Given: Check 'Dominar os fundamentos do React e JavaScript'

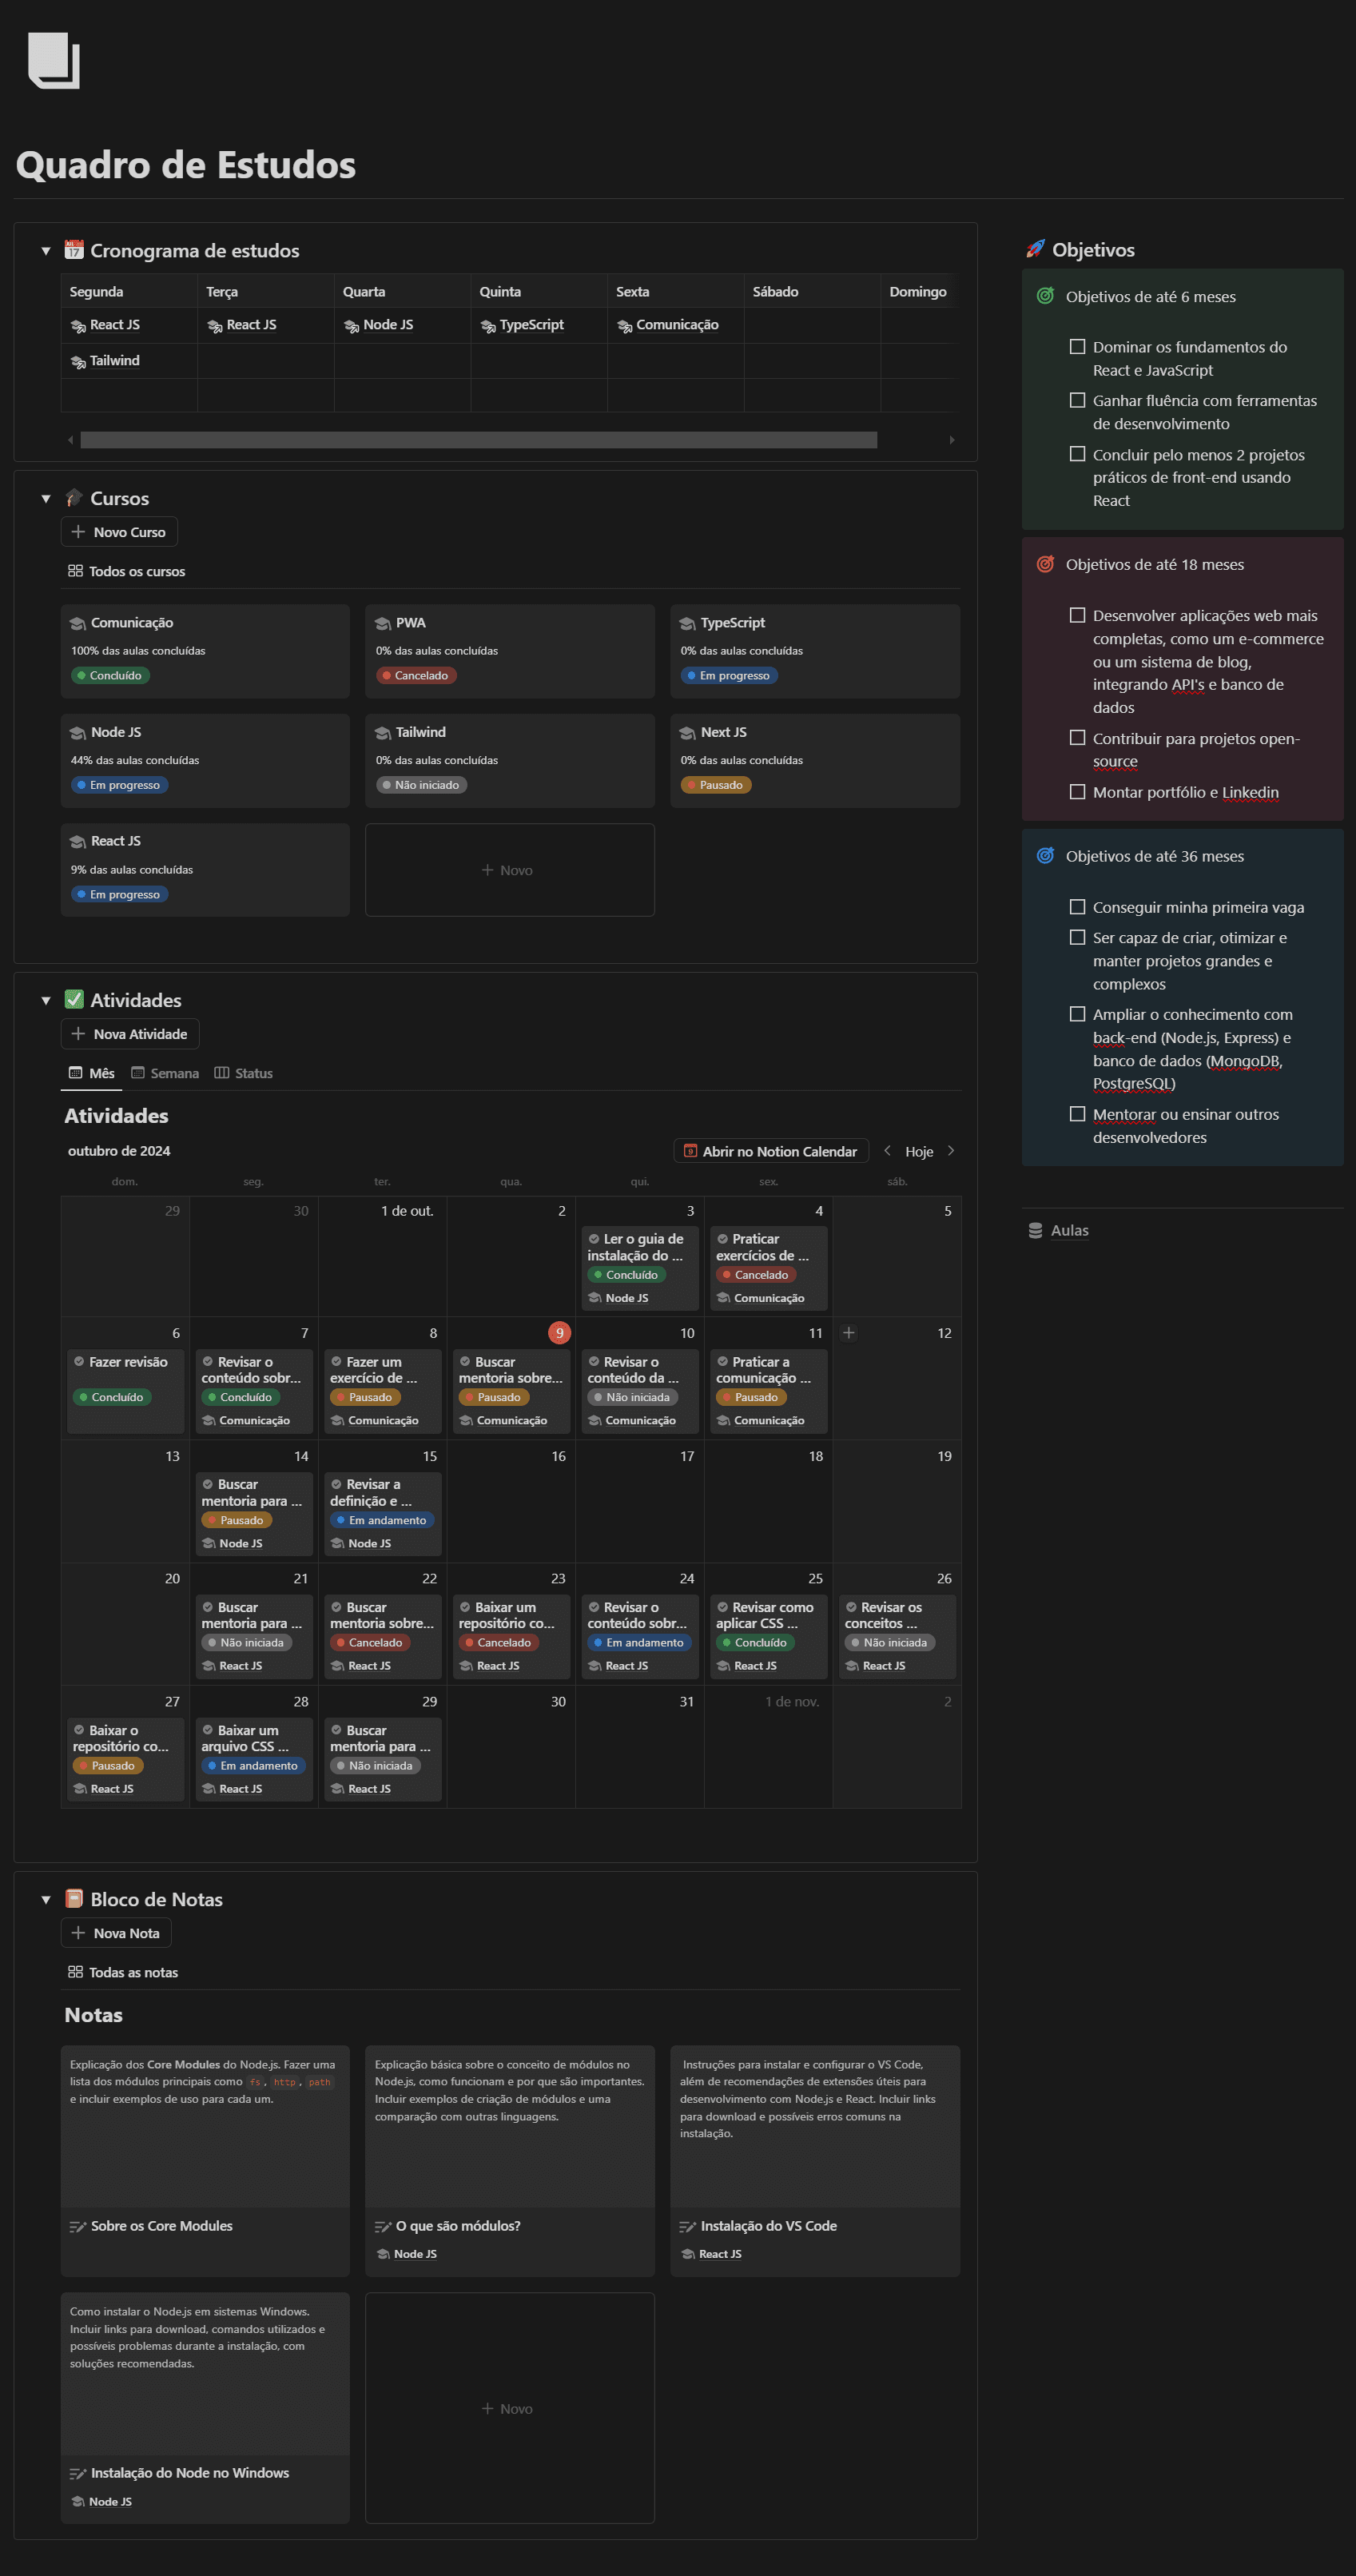Looking at the screenshot, I should (x=1077, y=347).
